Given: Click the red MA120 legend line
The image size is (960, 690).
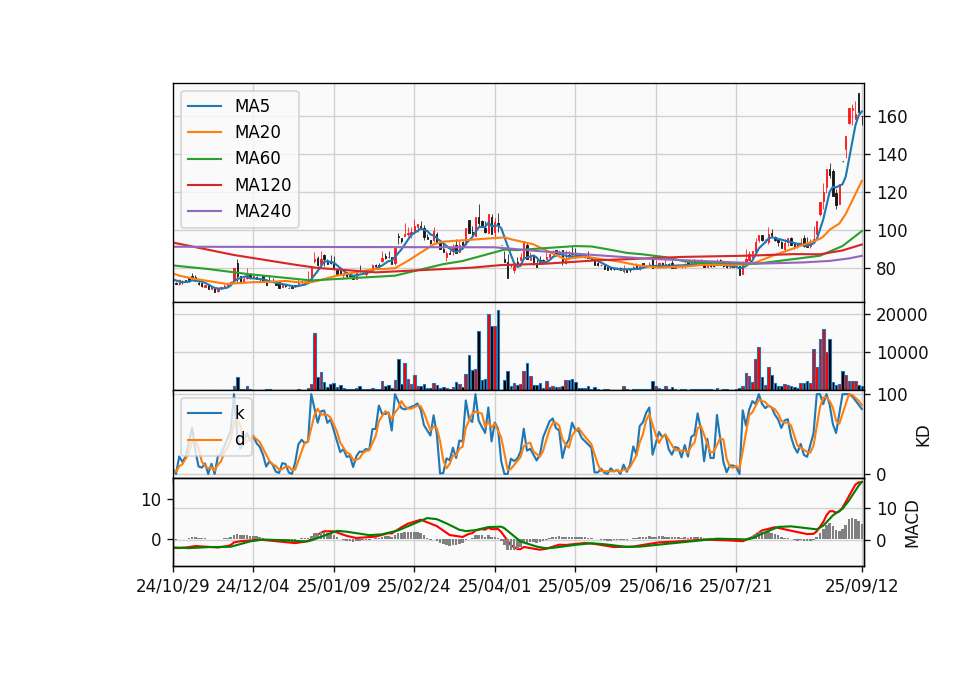Looking at the screenshot, I should pyautogui.click(x=204, y=185).
